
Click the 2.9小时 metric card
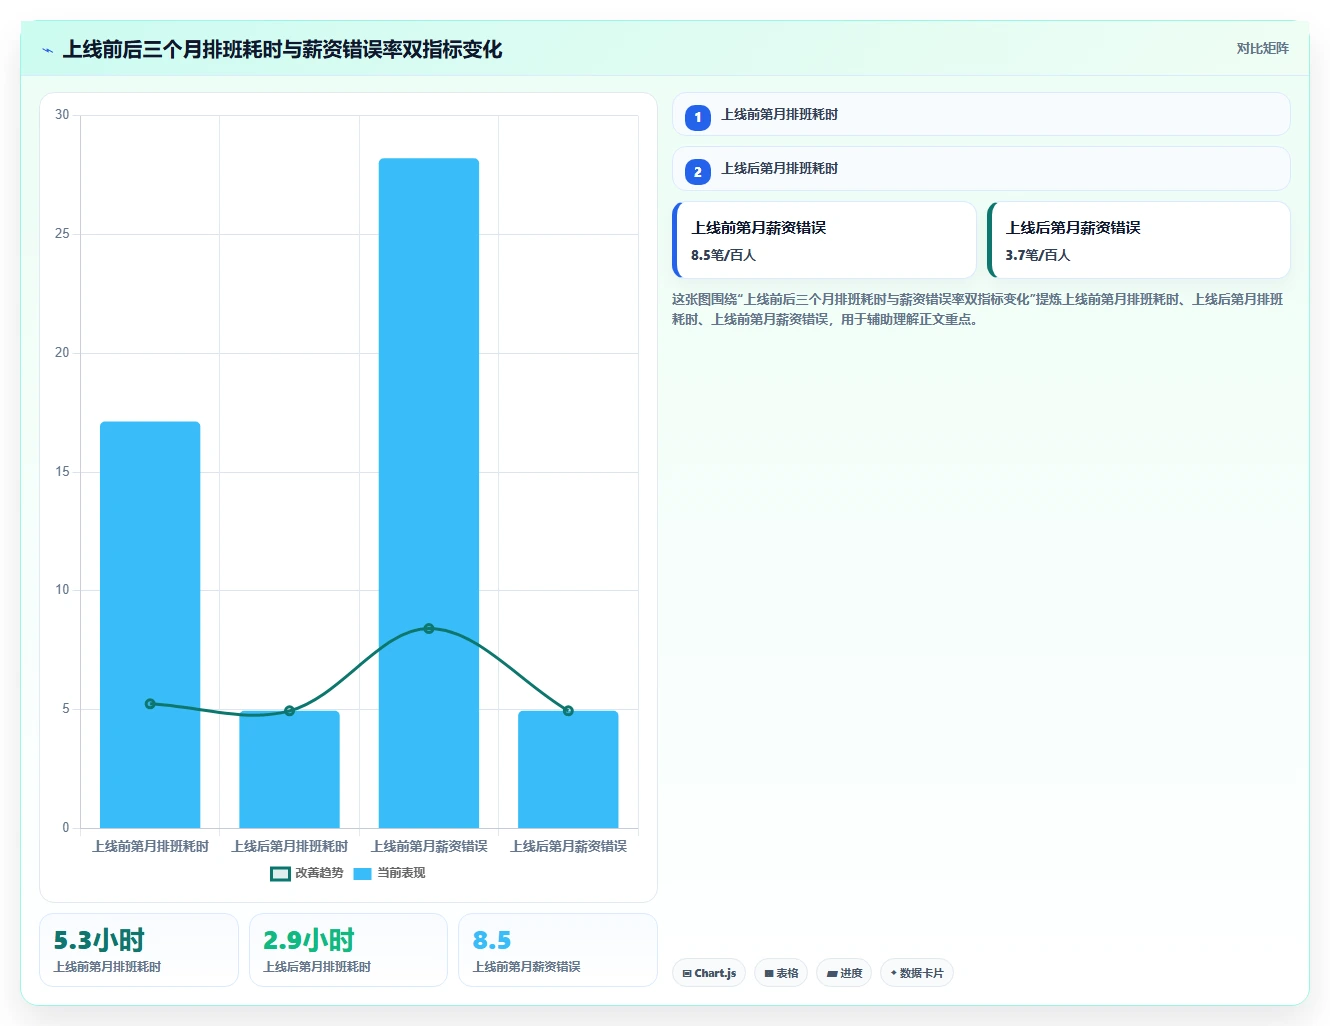[348, 950]
